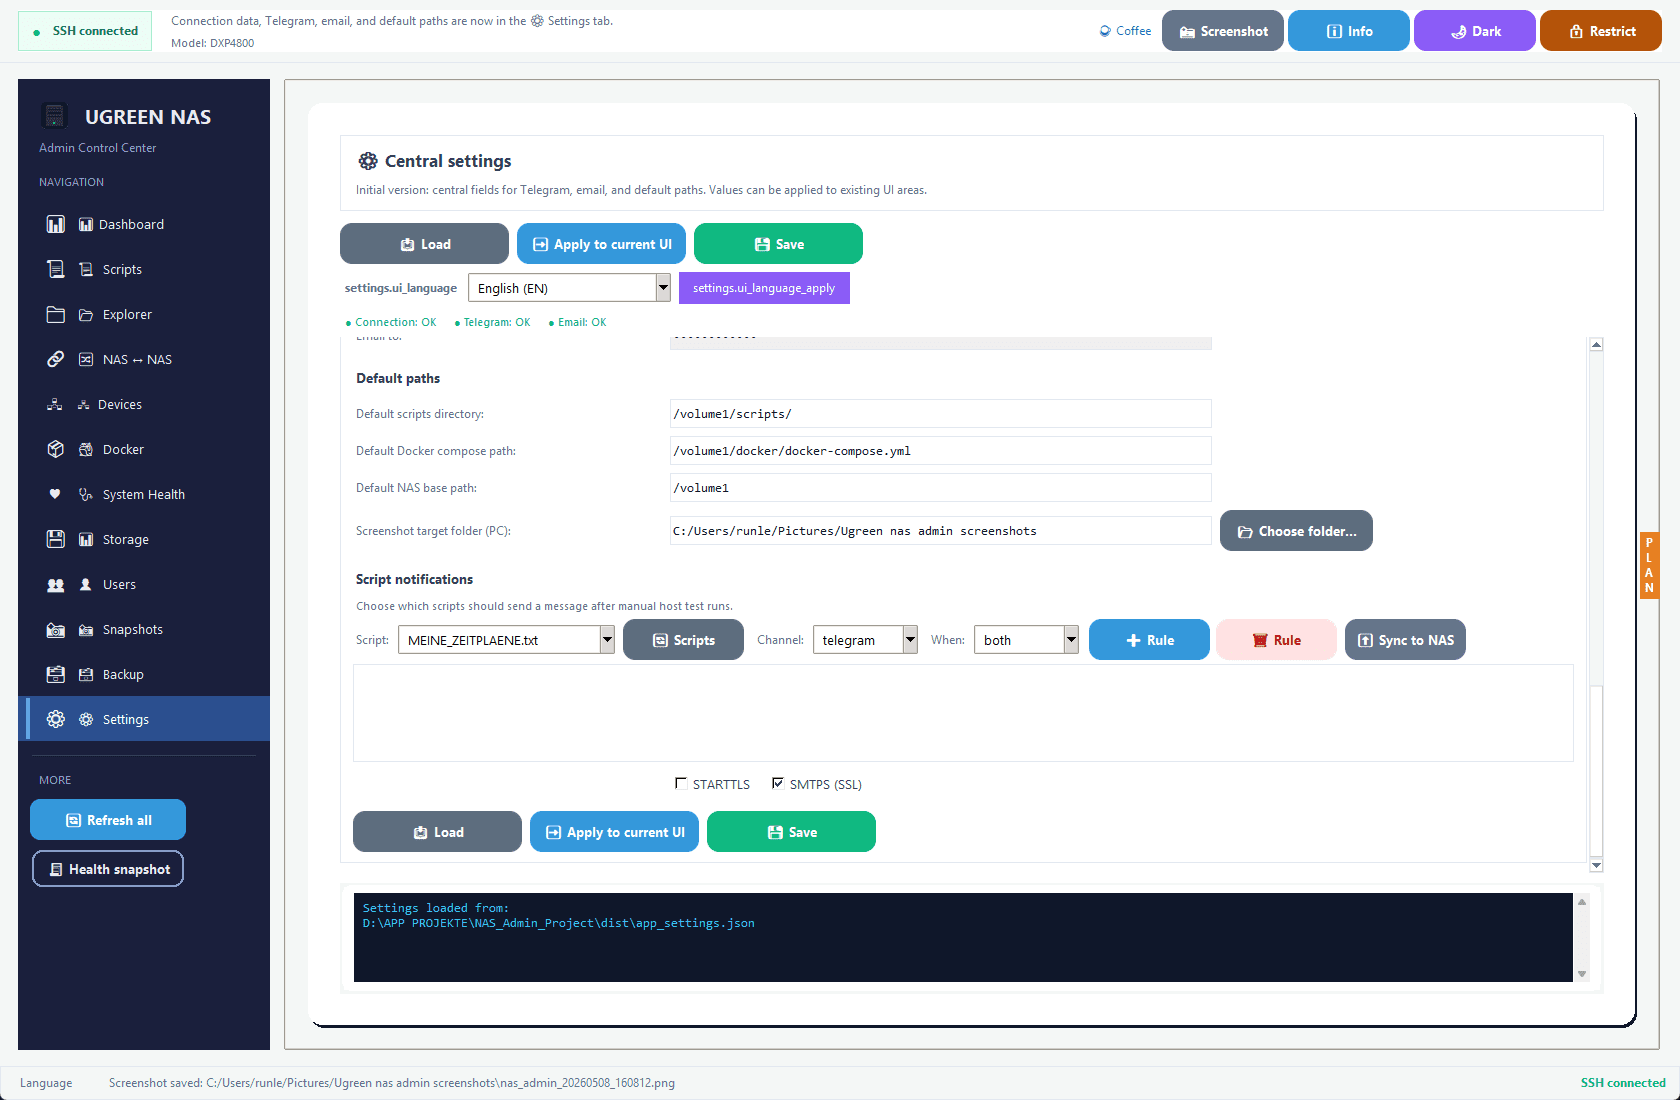Open the Docker section
This screenshot has height=1100, width=1680.
[144, 449]
